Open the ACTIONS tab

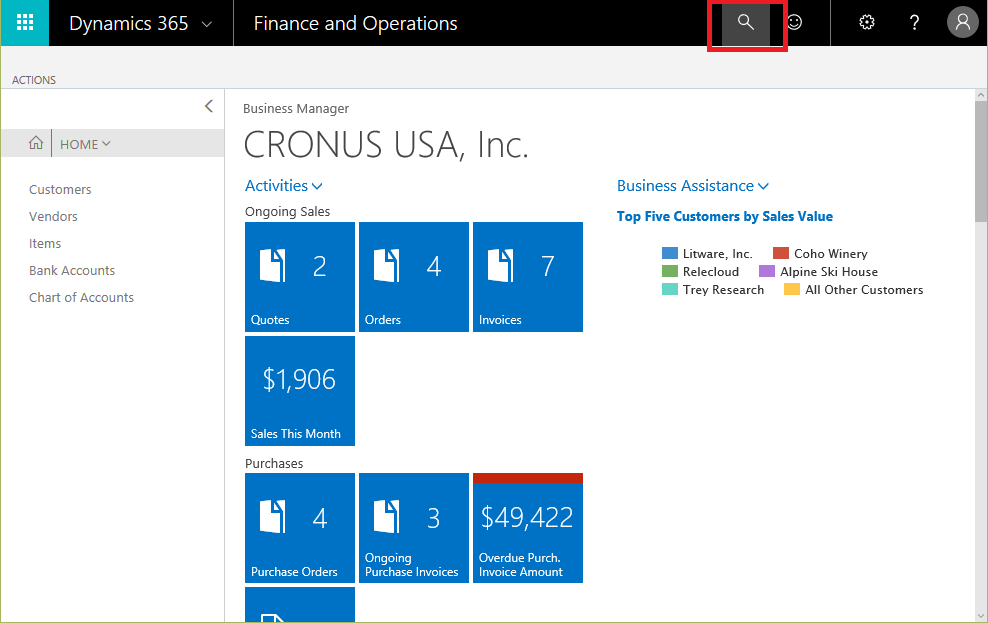[34, 80]
